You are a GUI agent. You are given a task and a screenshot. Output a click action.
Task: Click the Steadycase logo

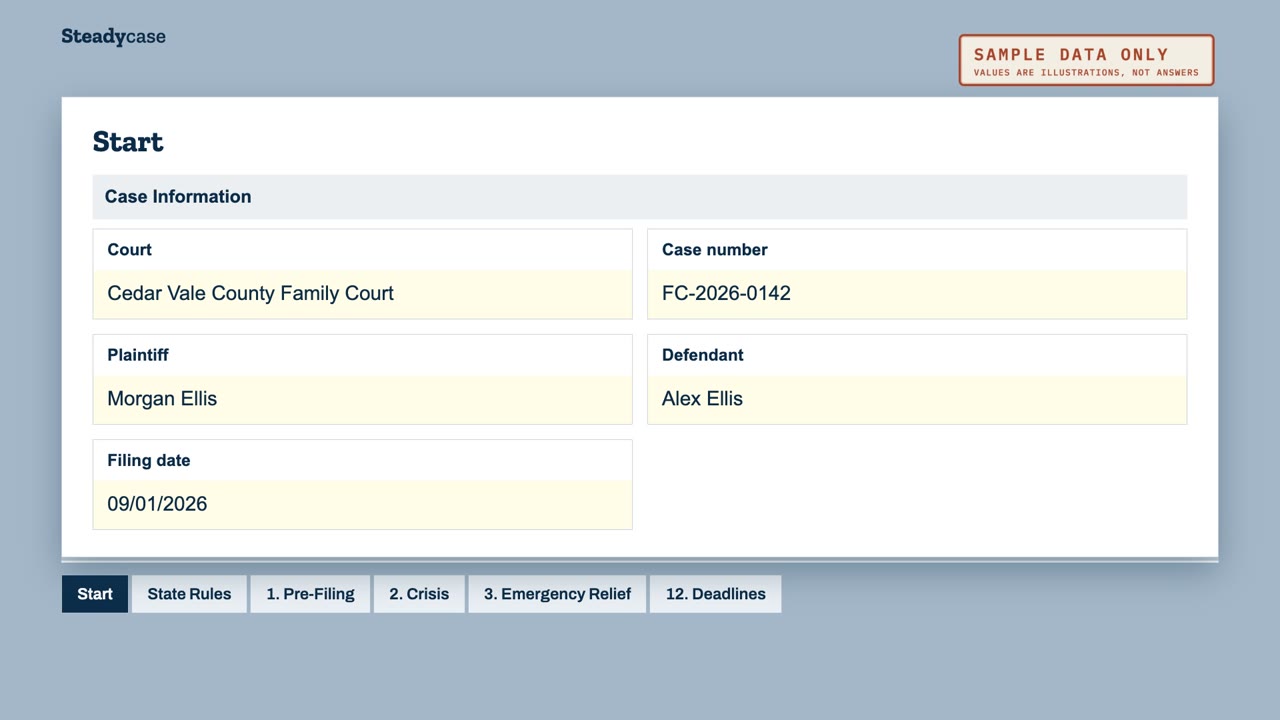(113, 37)
